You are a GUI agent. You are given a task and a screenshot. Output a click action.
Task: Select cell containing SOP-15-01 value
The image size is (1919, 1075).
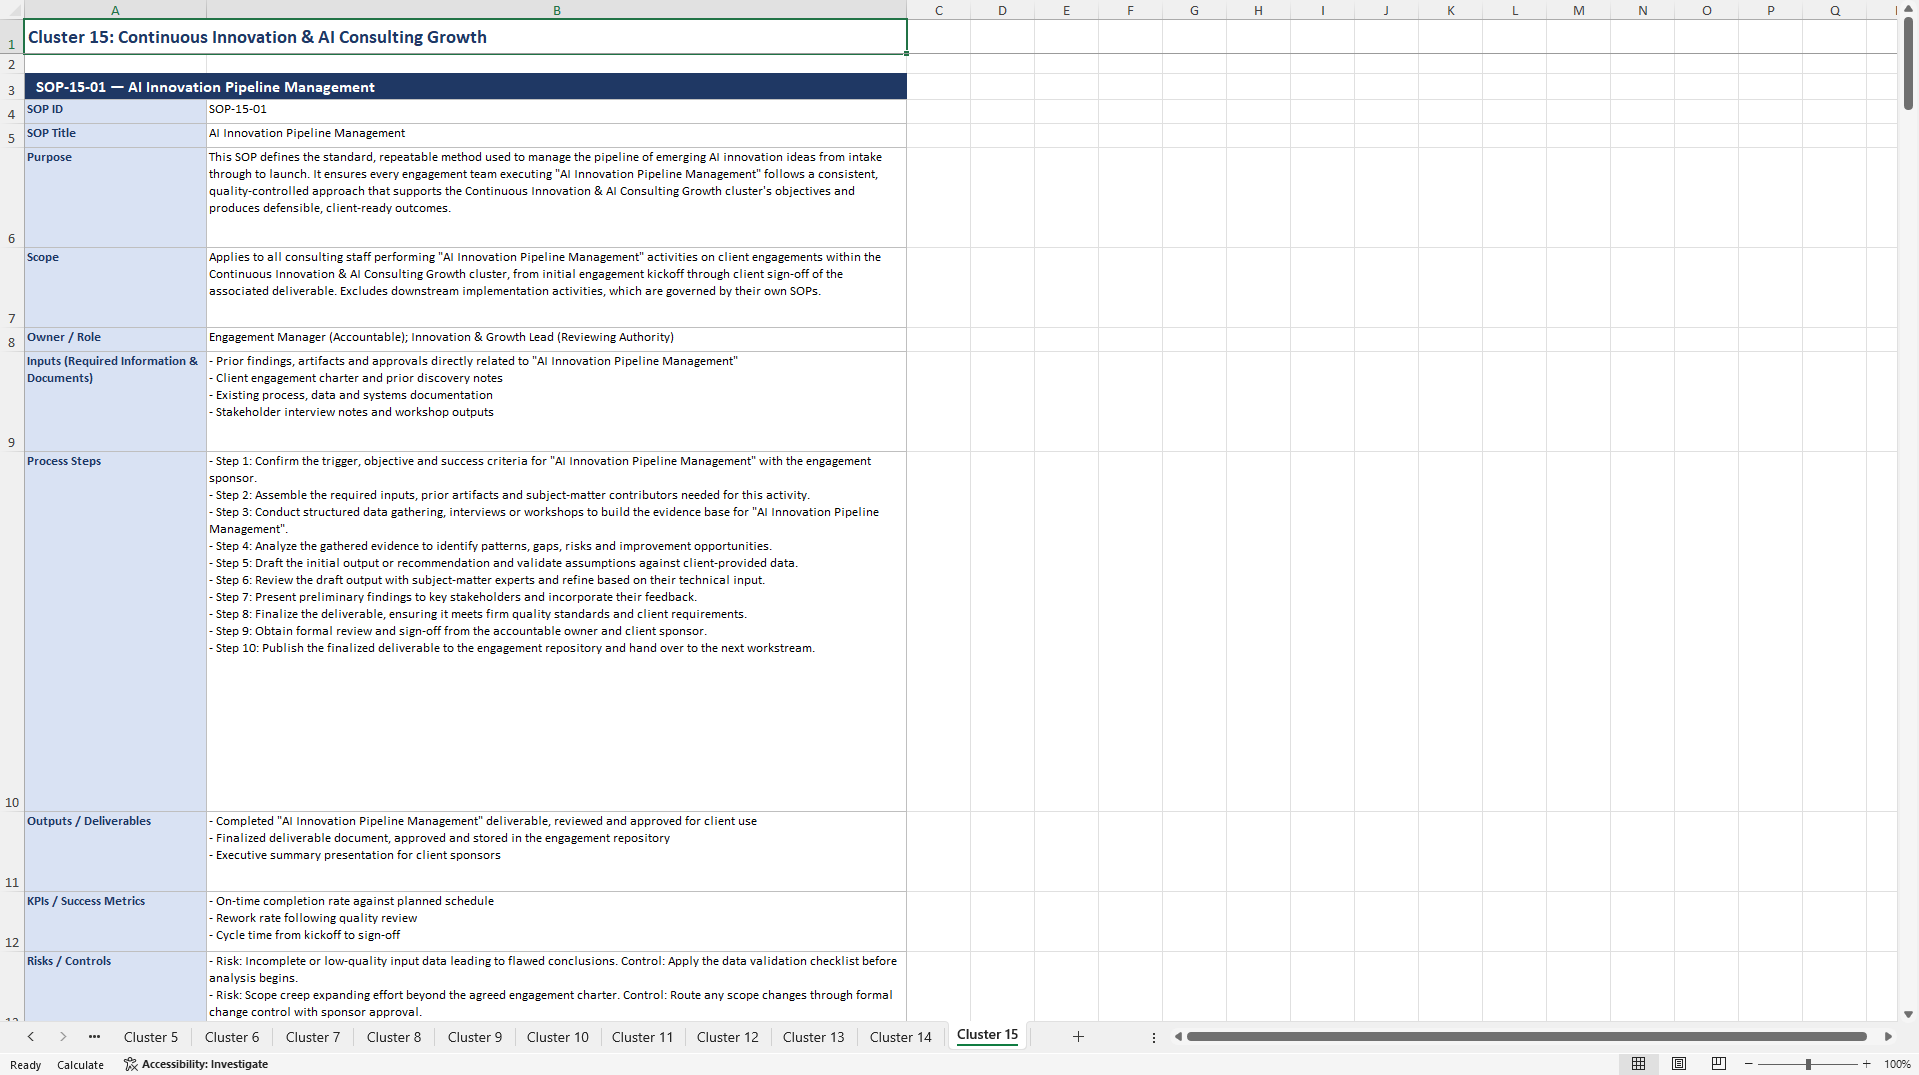click(x=556, y=111)
